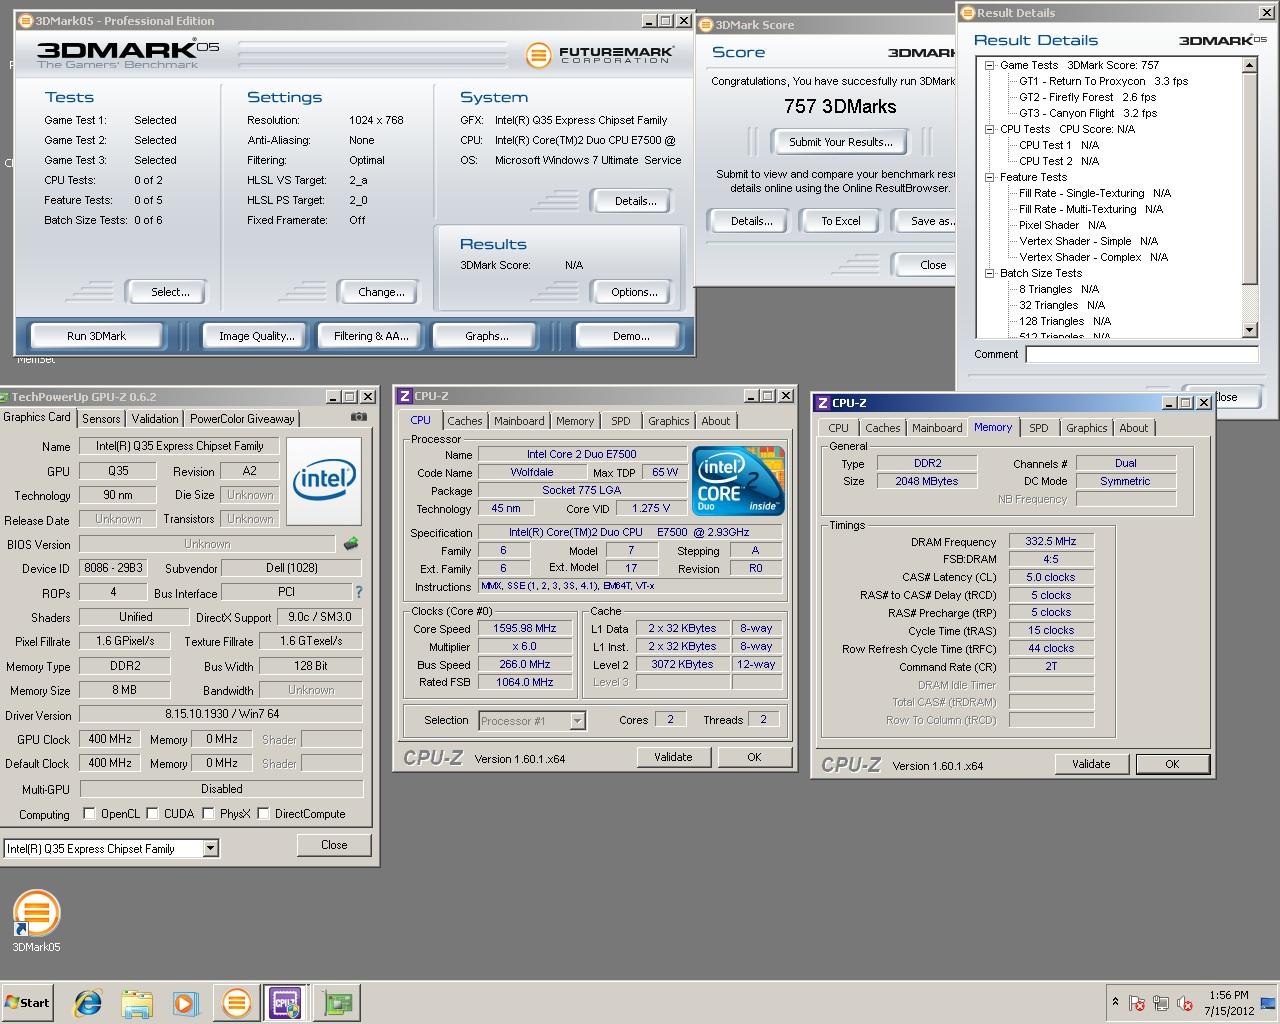Click Close button in GPU-Z
The width and height of the screenshot is (1280, 1024).
tap(334, 845)
